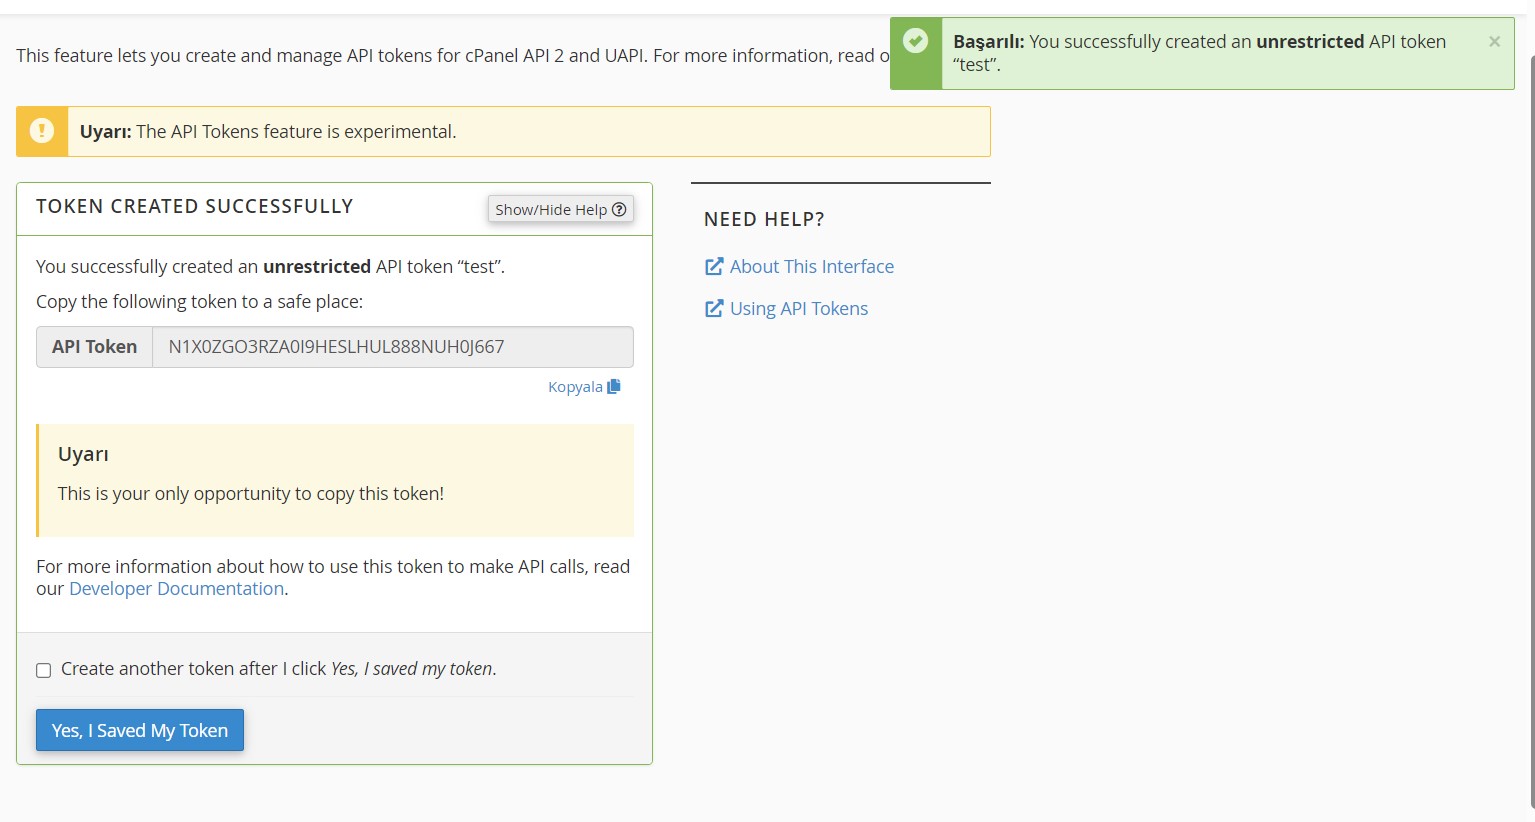
Task: Open the Developer Documentation link
Action: 176,589
